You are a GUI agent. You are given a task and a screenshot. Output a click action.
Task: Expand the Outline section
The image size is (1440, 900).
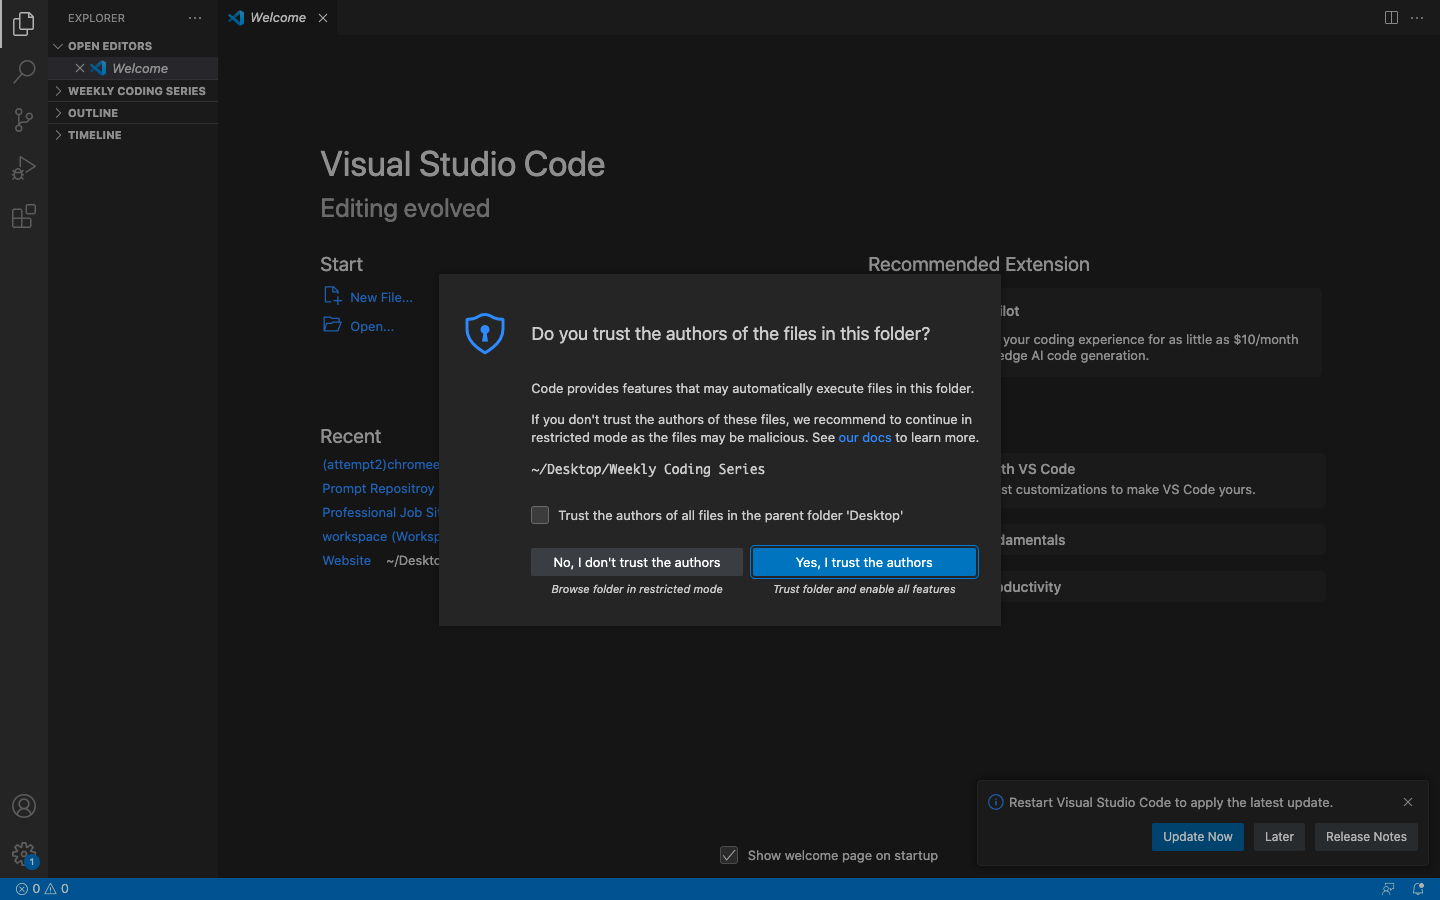click(133, 113)
